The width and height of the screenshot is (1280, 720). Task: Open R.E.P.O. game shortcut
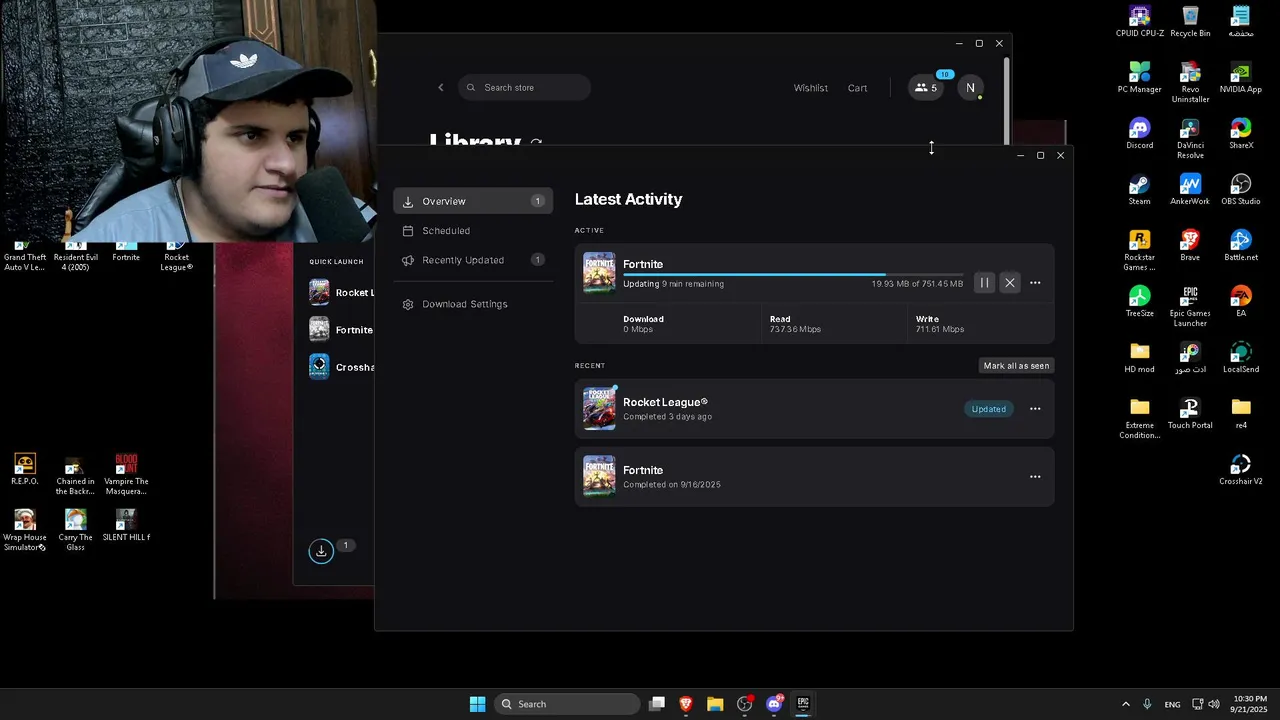25,470
